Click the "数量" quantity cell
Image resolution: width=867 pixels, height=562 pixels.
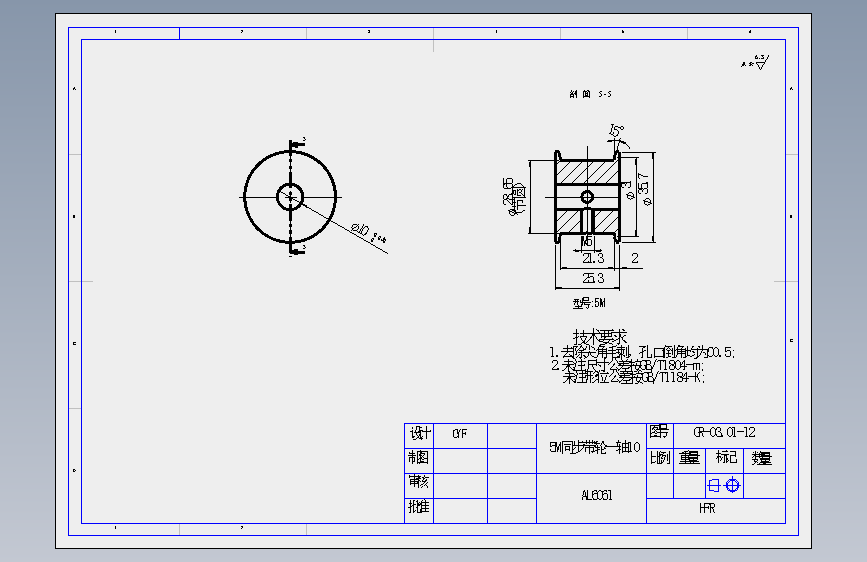[x=762, y=459]
